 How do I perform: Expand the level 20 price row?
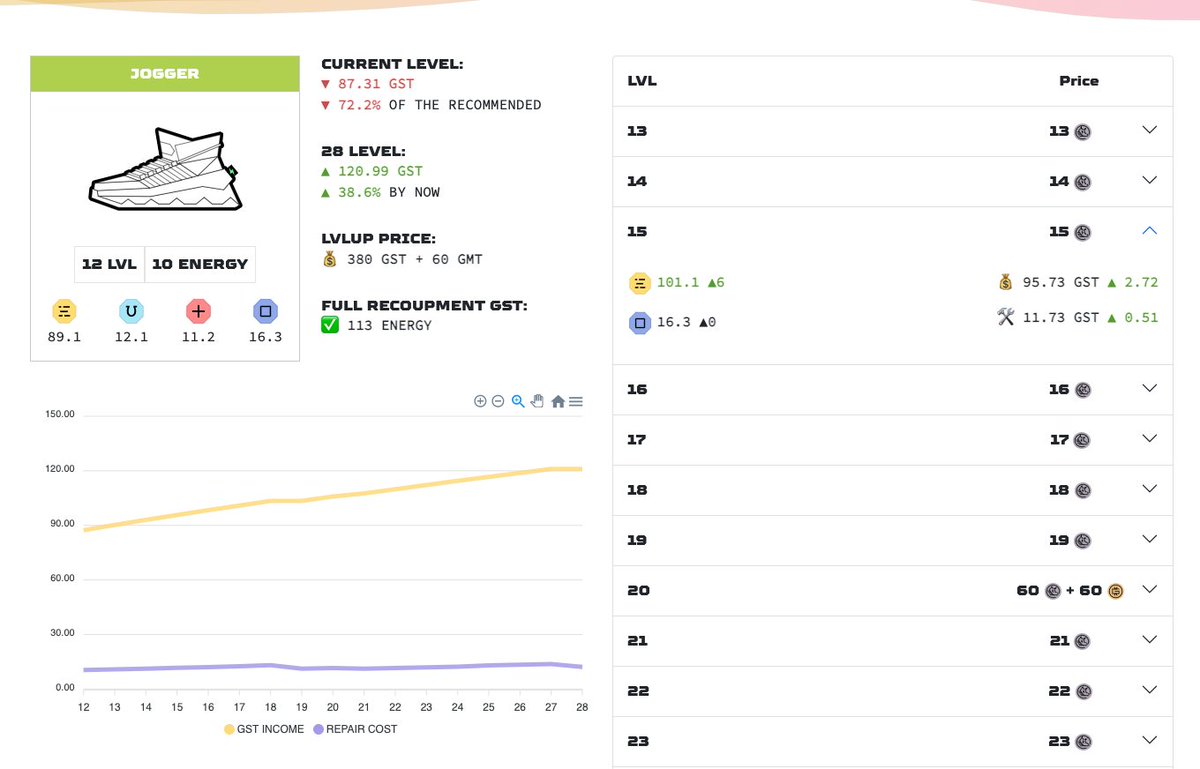tap(1149, 589)
